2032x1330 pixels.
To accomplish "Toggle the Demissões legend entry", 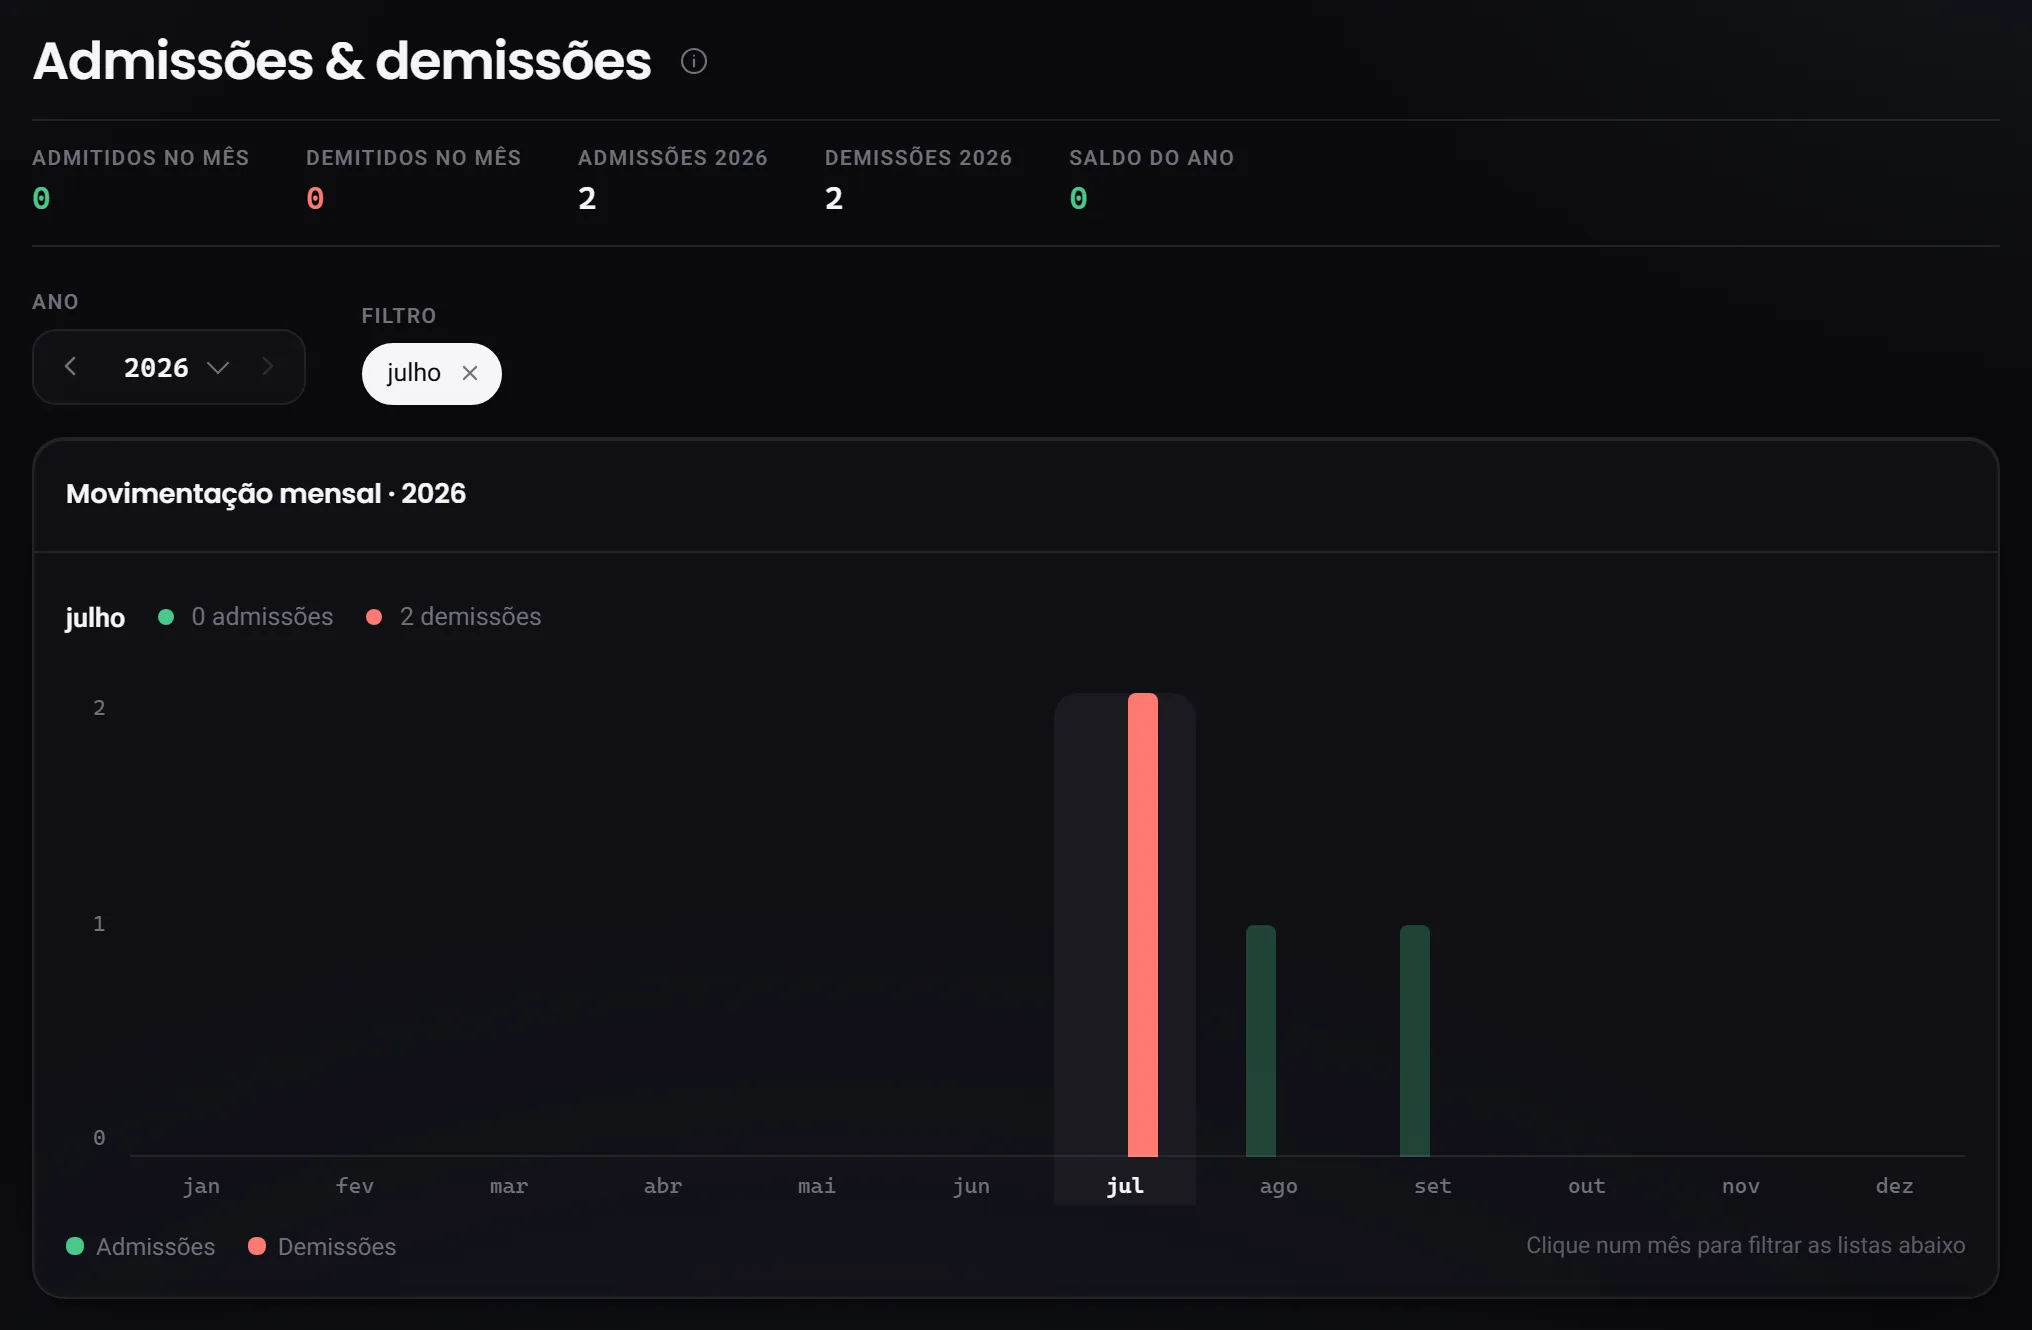I will coord(322,1247).
